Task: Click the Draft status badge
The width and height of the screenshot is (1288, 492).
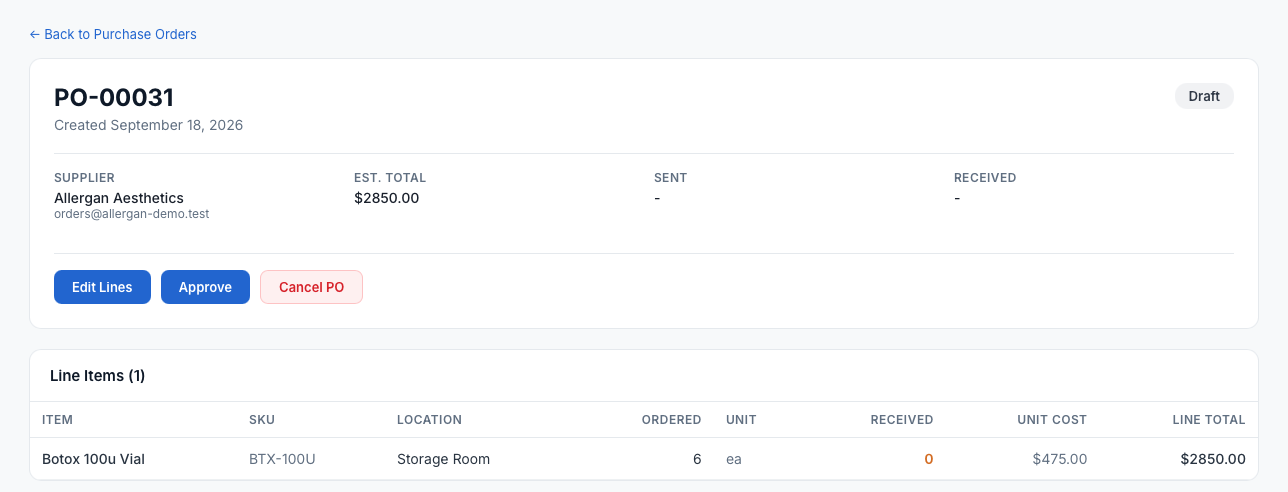Action: [x=1204, y=96]
